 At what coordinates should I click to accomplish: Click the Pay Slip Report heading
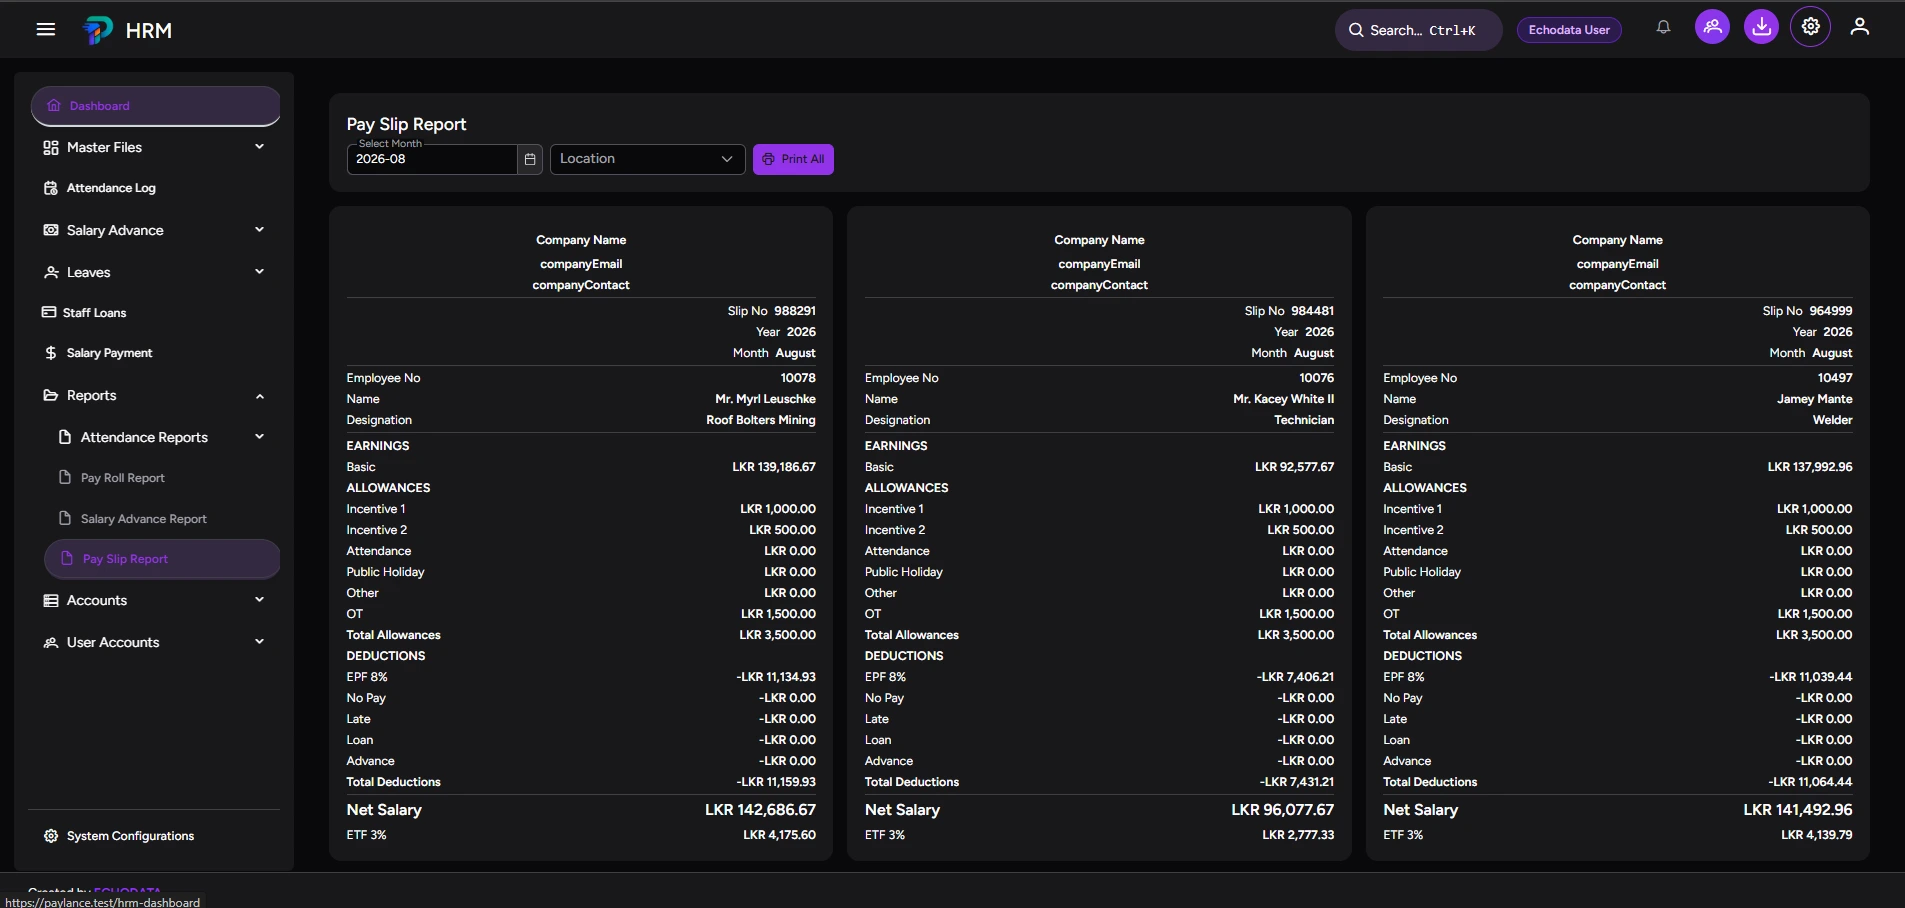[406, 124]
